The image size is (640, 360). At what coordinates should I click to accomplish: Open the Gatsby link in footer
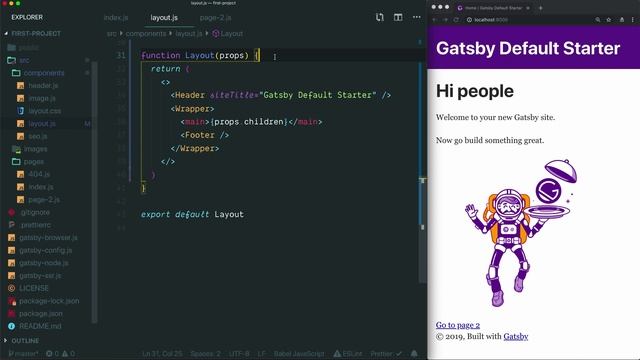point(516,336)
